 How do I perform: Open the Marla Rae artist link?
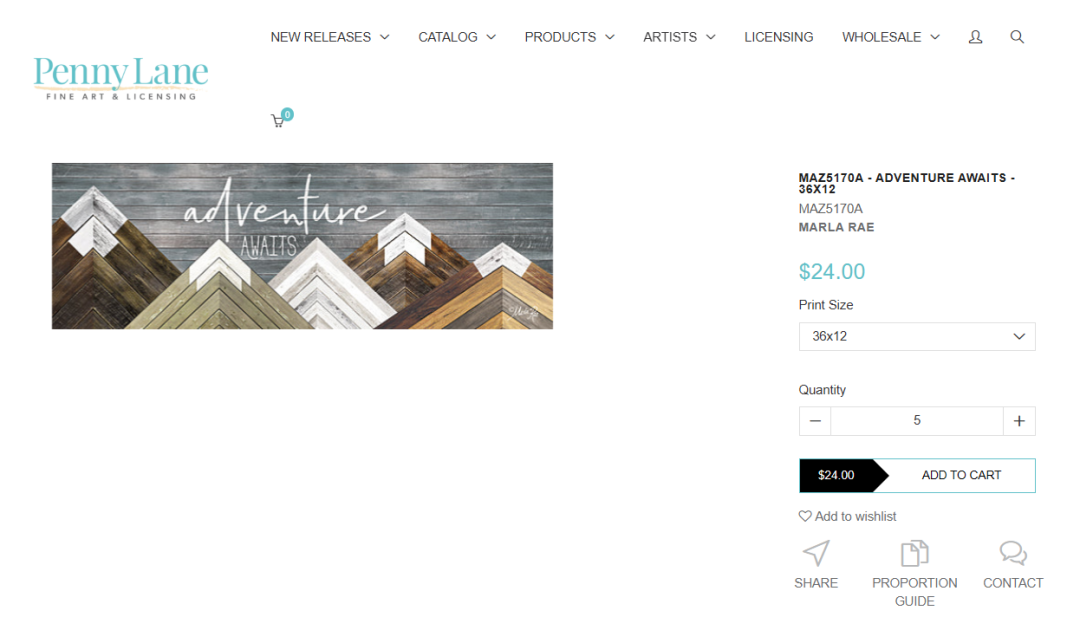(836, 227)
